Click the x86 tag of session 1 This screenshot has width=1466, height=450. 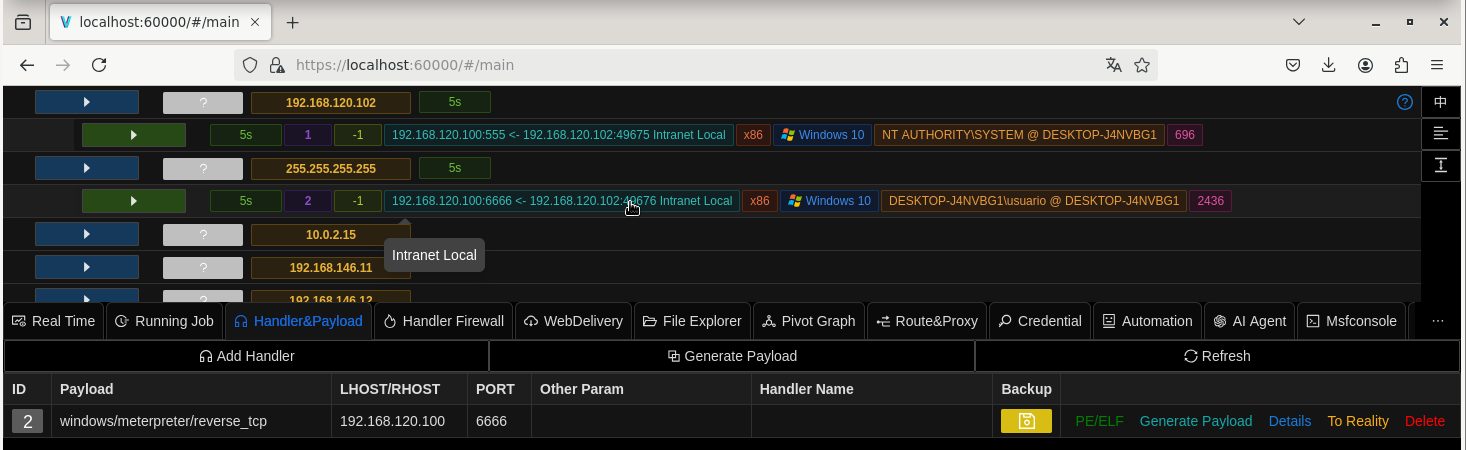coord(753,134)
